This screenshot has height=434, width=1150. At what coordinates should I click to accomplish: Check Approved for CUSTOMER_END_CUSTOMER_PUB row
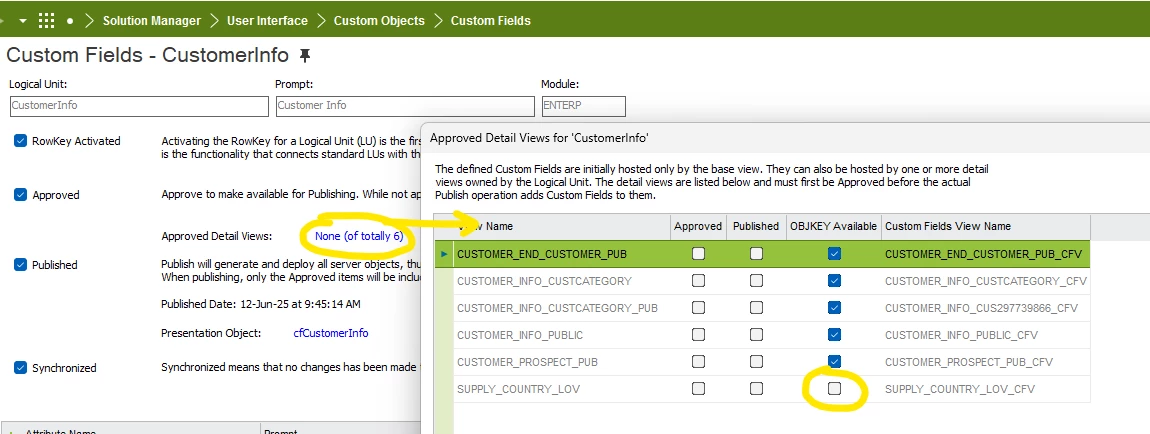(x=698, y=254)
